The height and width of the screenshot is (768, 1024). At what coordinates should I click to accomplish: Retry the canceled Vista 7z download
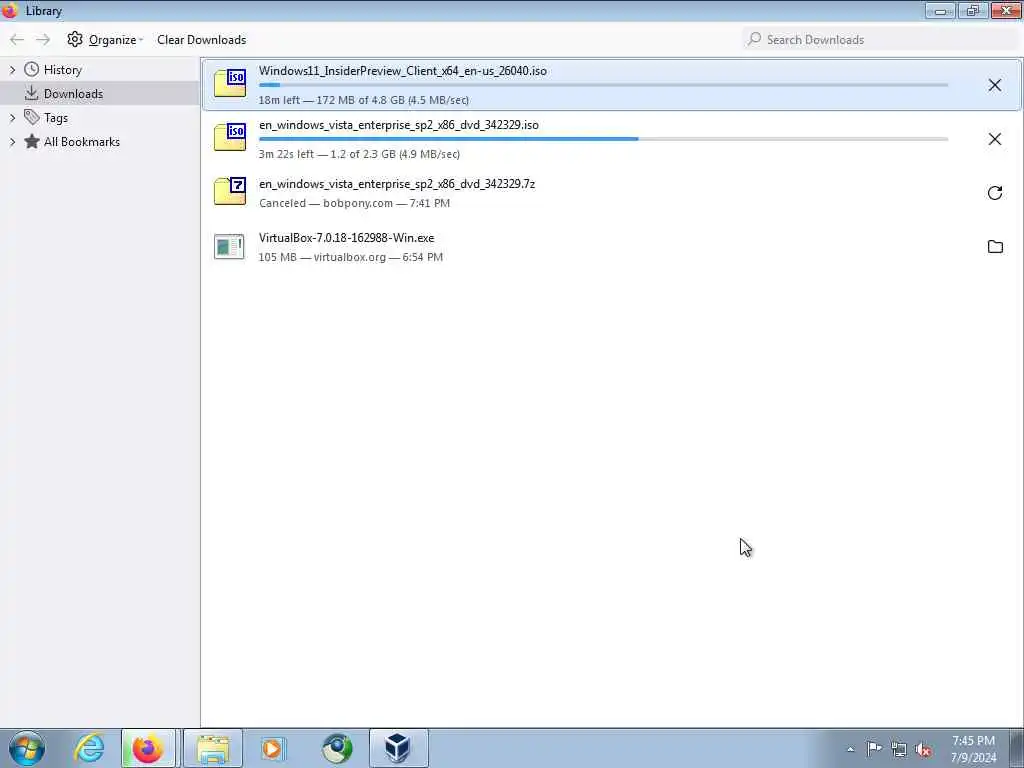pos(994,193)
